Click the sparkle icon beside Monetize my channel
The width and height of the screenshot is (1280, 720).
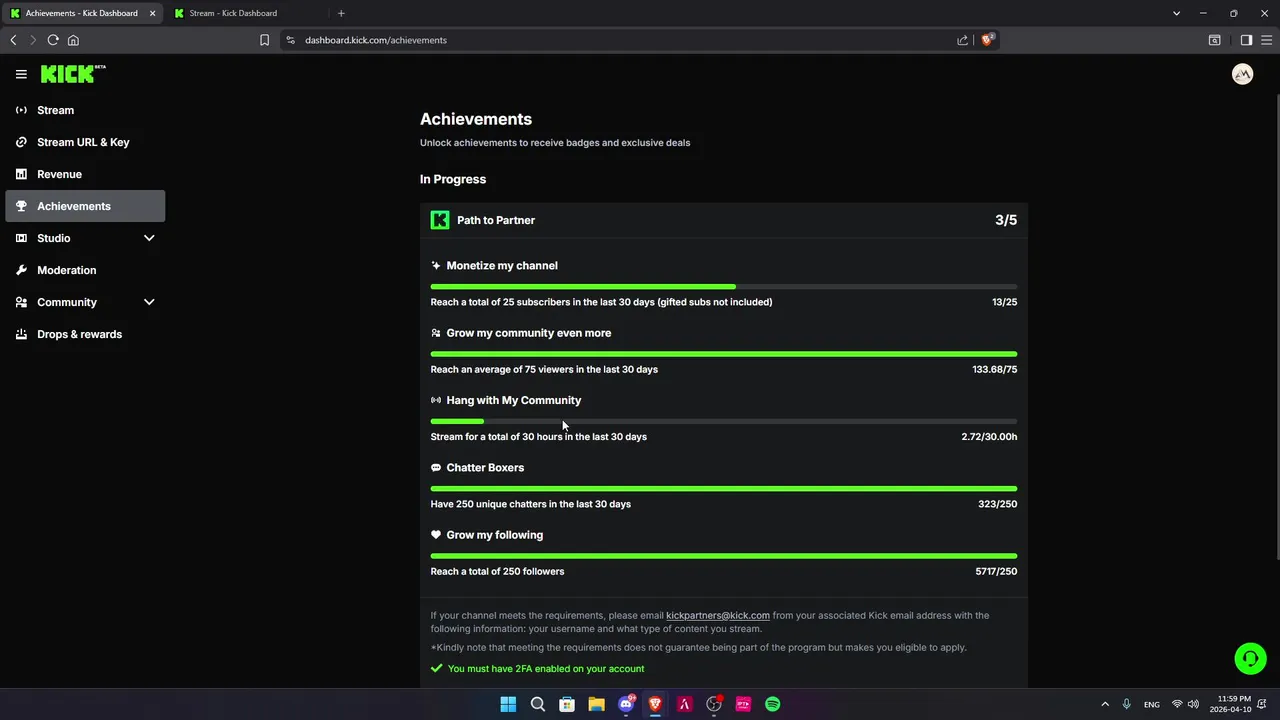click(x=436, y=266)
